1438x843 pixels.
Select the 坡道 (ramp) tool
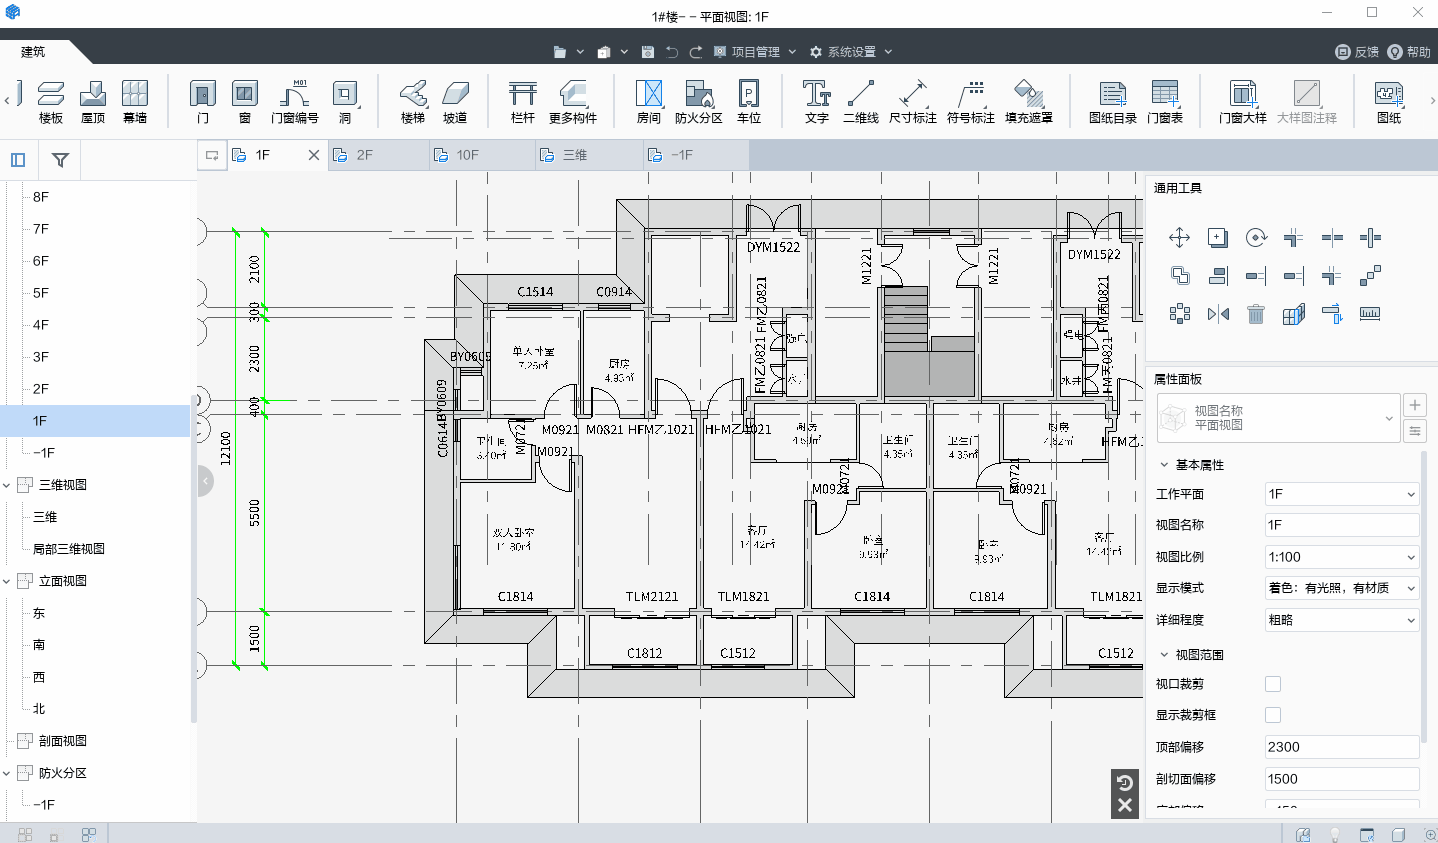pos(455,103)
